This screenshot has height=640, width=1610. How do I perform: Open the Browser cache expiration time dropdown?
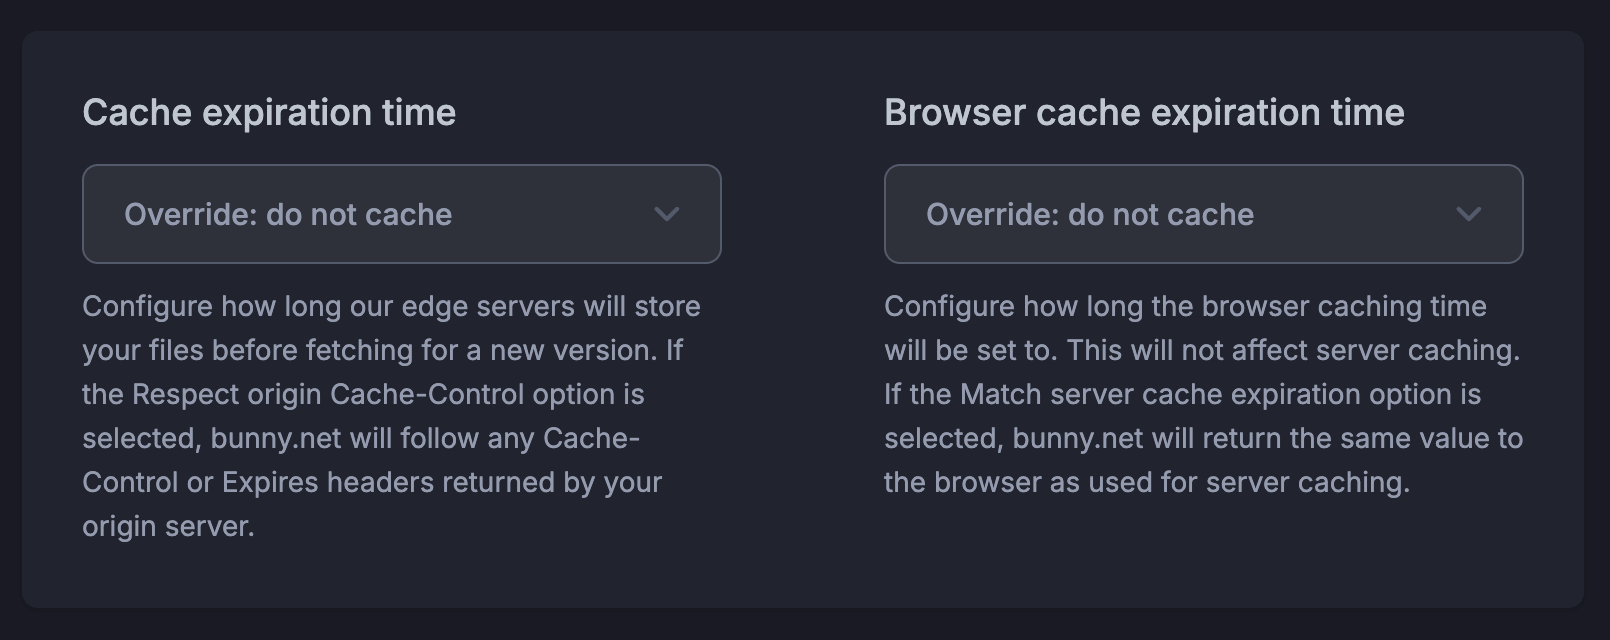(x=1203, y=214)
